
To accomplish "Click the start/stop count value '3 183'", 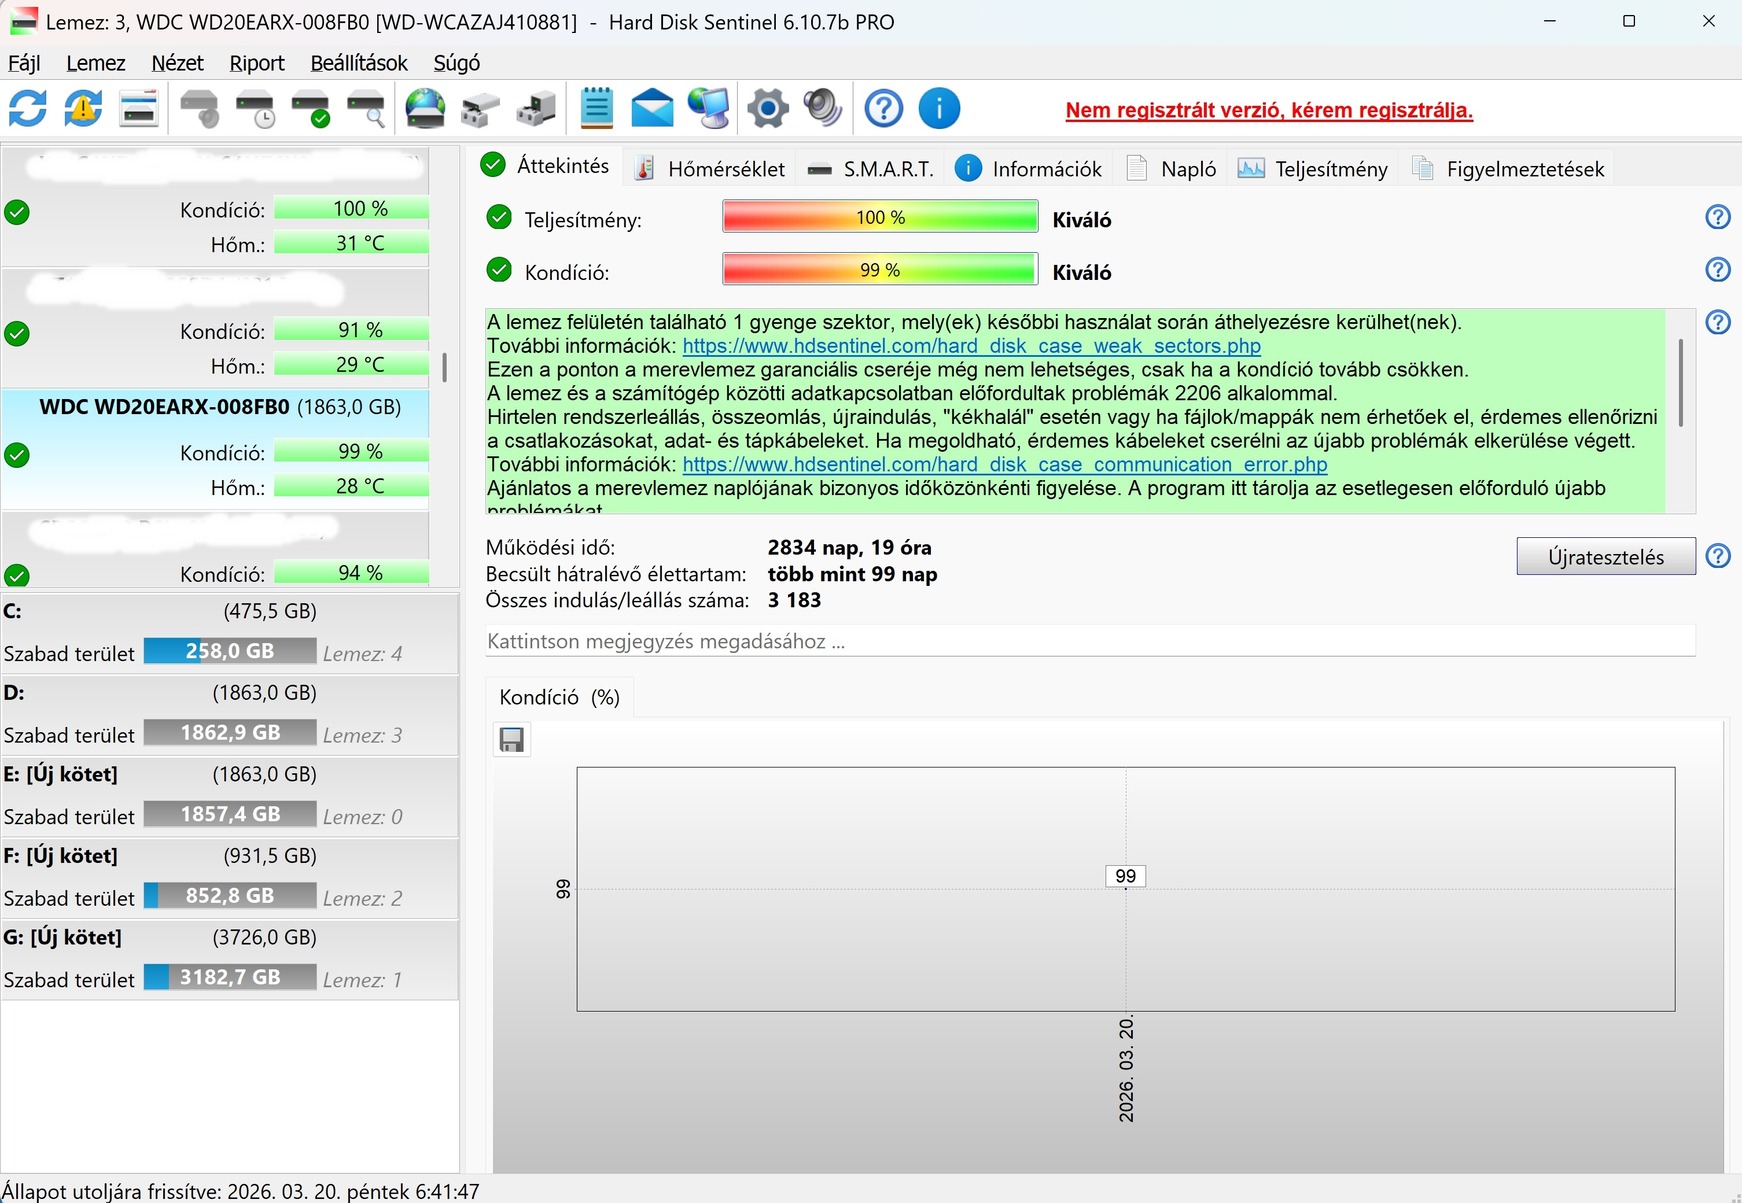I will click(x=794, y=600).
